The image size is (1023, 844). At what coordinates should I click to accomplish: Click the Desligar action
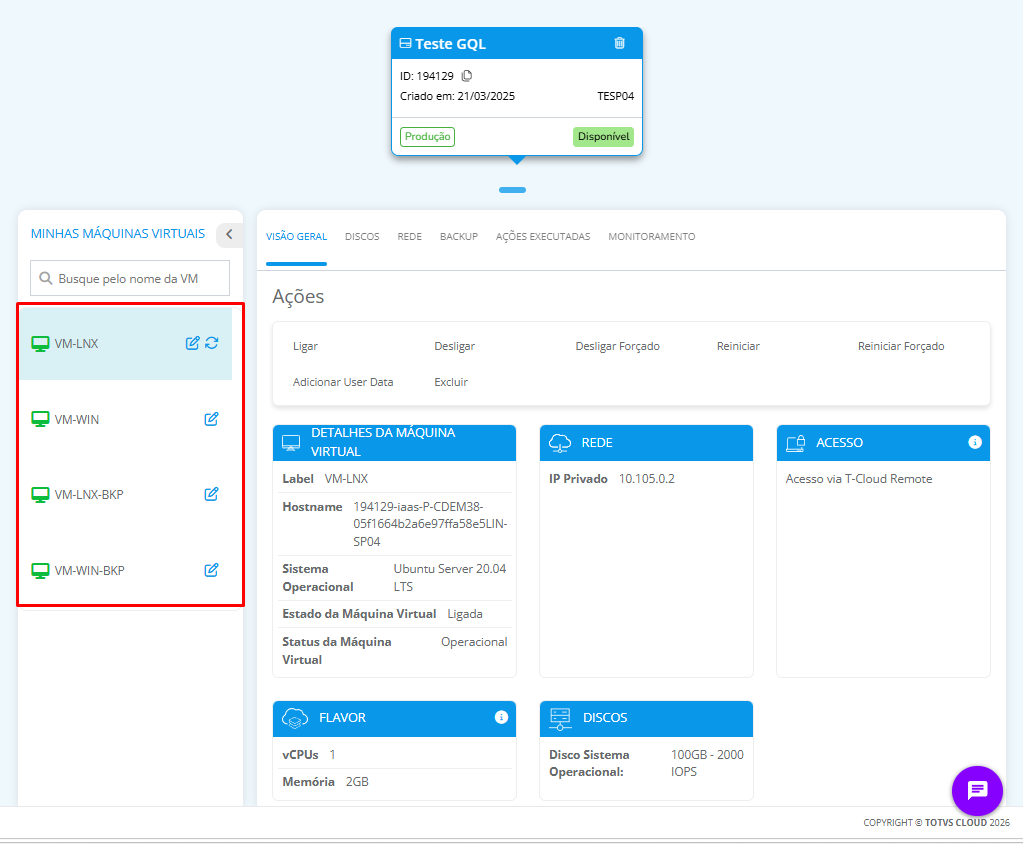coord(455,346)
